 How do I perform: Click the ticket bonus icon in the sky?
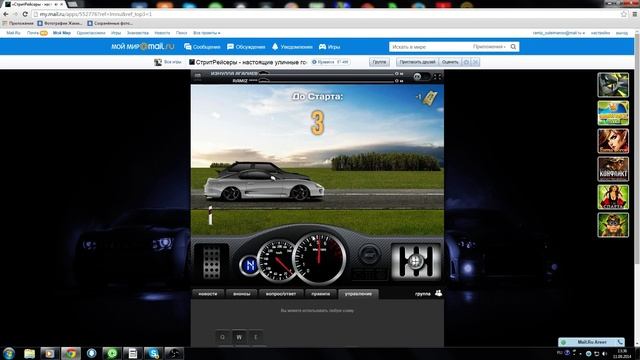tap(430, 98)
